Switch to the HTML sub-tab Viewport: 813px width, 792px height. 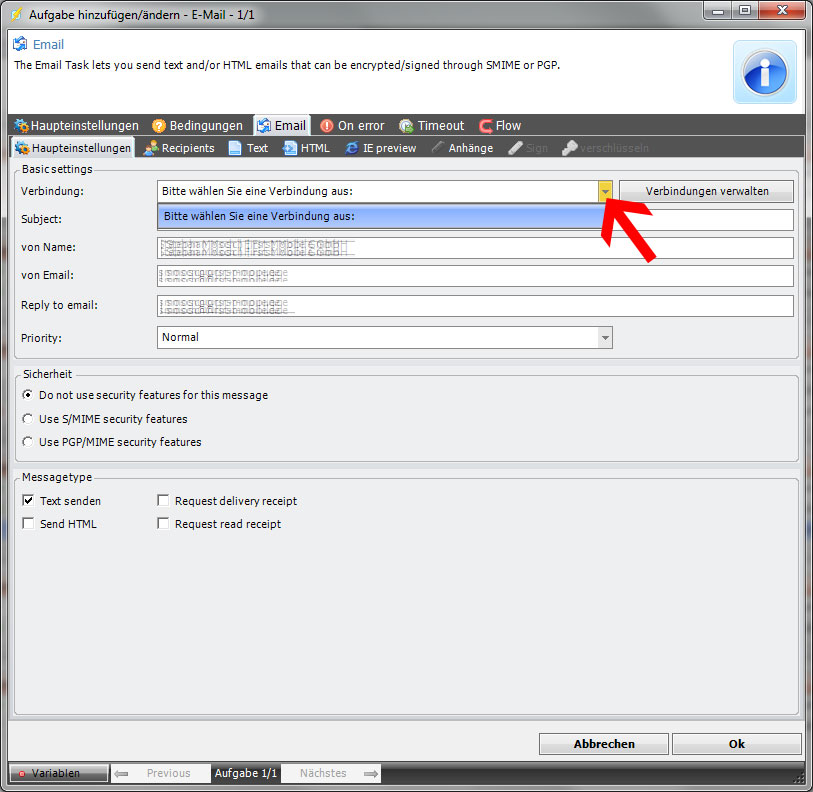click(307, 148)
